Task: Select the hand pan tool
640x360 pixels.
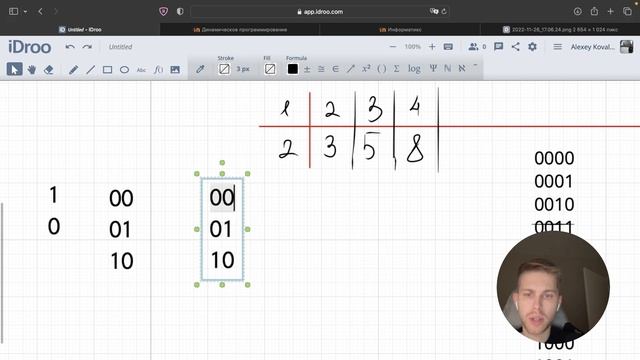Action: (31, 69)
